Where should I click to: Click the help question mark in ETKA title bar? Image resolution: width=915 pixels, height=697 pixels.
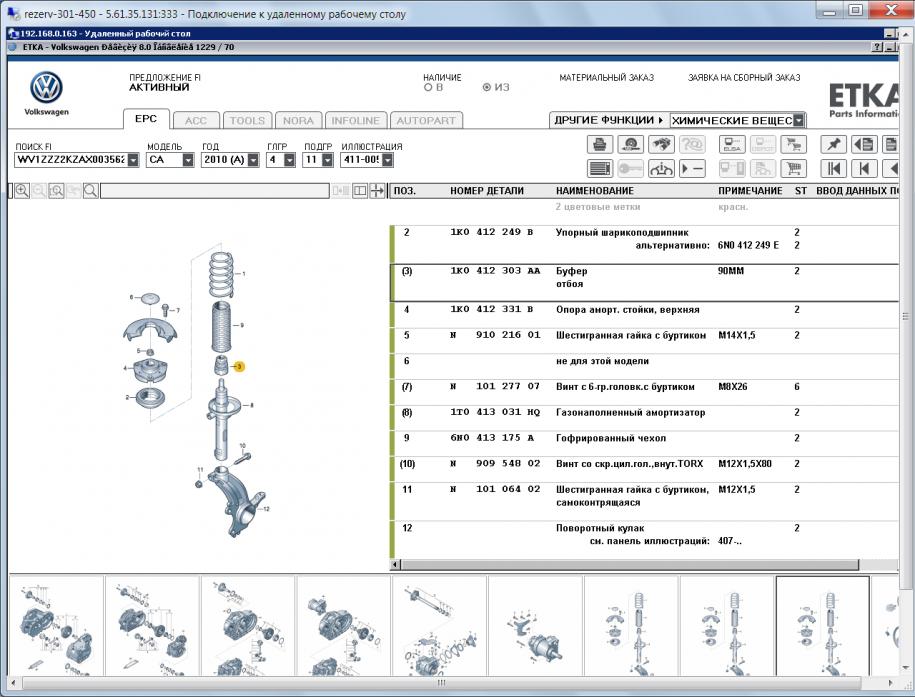(877, 47)
